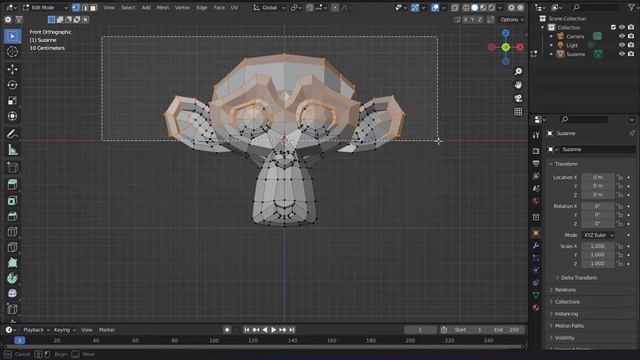The width and height of the screenshot is (640, 360).
Task: Select the Loop Cut tool
Action: [12, 231]
